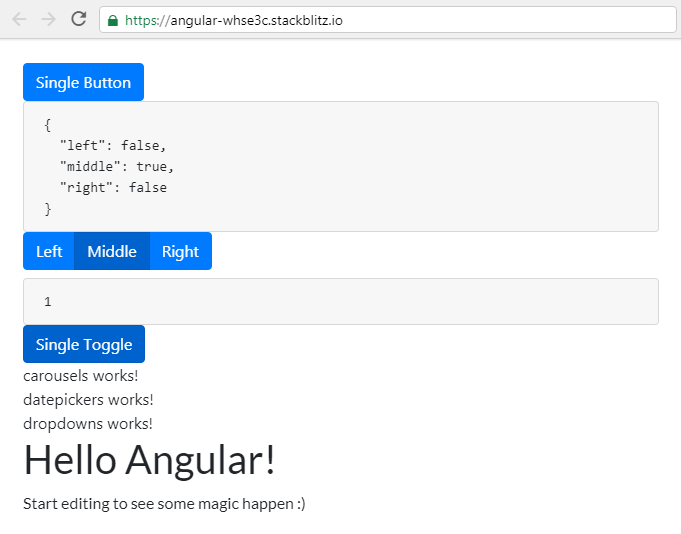The height and width of the screenshot is (534, 681).
Task: Click the closing brace of the JSON block
Action: point(48,209)
